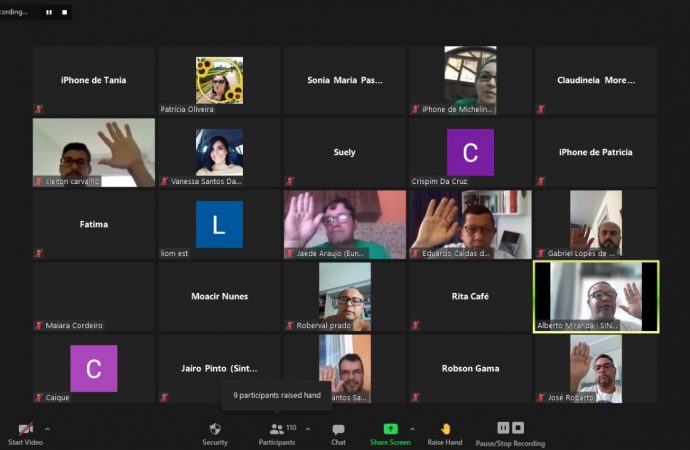Select the cleiton carvalho video tile
This screenshot has width=690, height=450.
click(x=94, y=152)
